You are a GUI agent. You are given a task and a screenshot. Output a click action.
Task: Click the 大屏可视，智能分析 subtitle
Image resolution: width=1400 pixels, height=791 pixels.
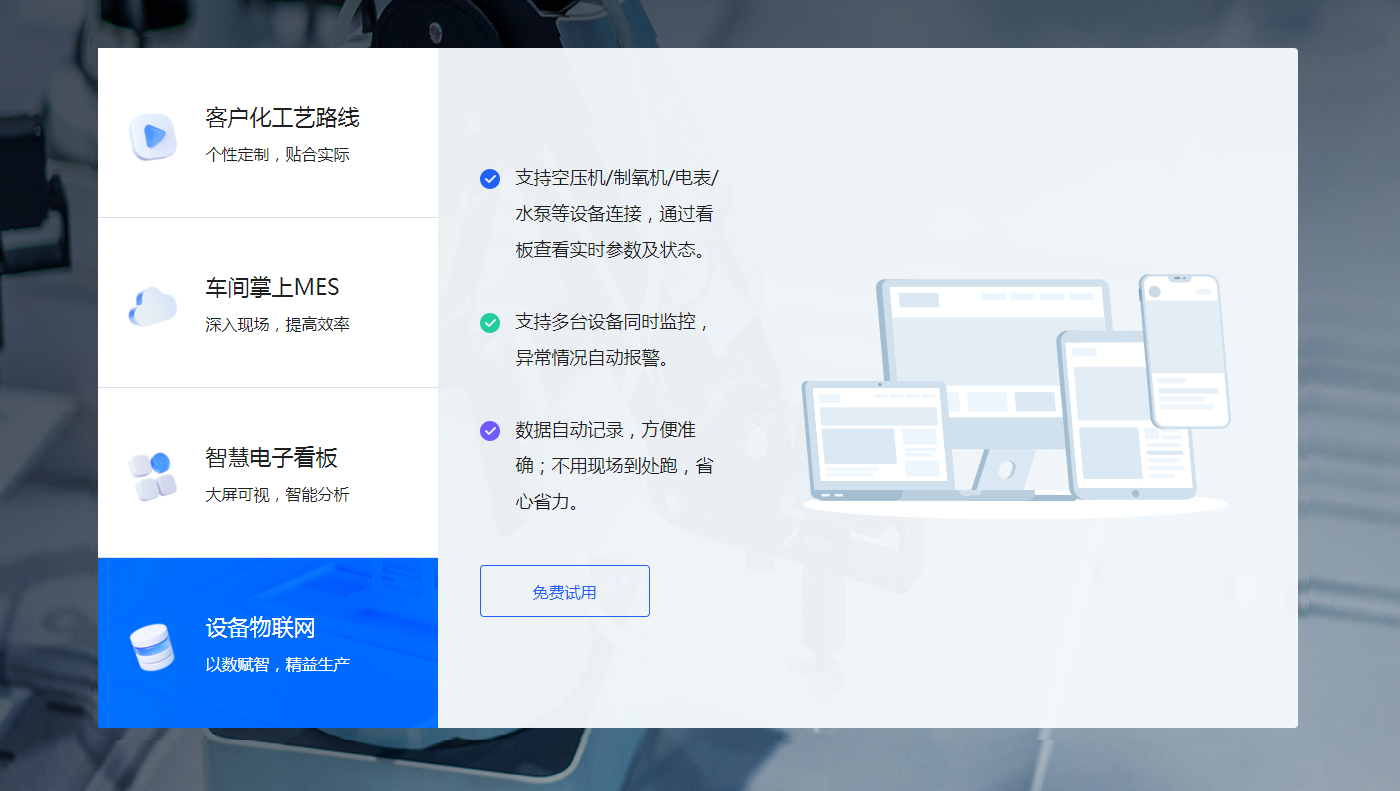click(277, 495)
